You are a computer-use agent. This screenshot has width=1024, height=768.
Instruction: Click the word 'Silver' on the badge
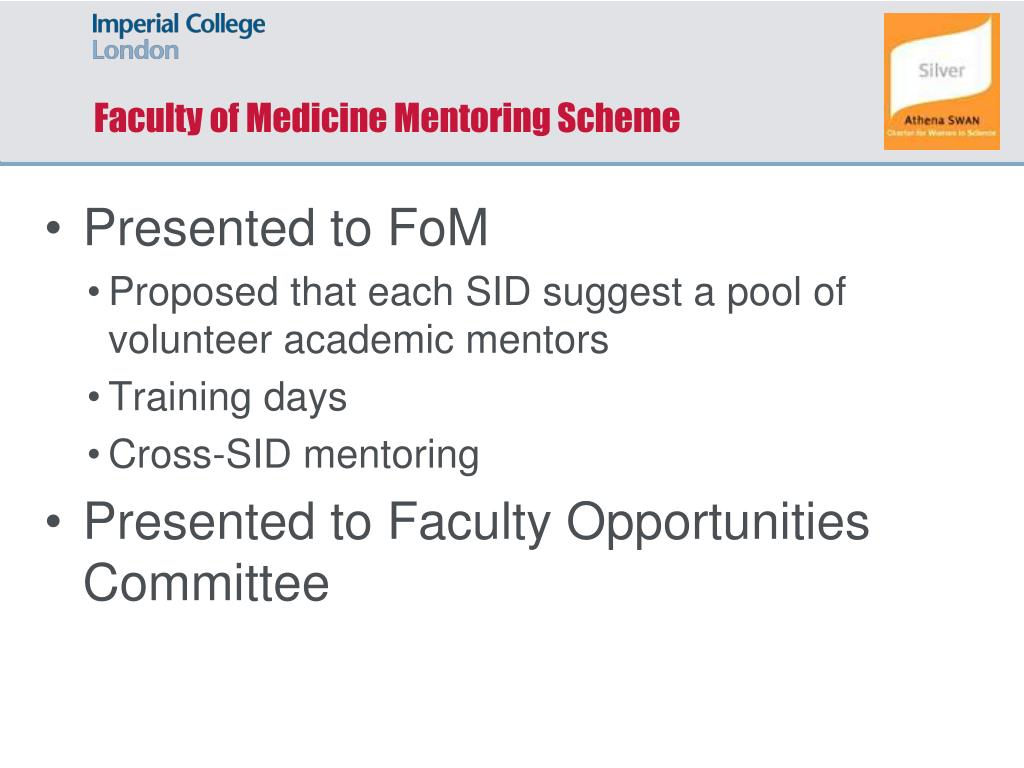pos(941,71)
